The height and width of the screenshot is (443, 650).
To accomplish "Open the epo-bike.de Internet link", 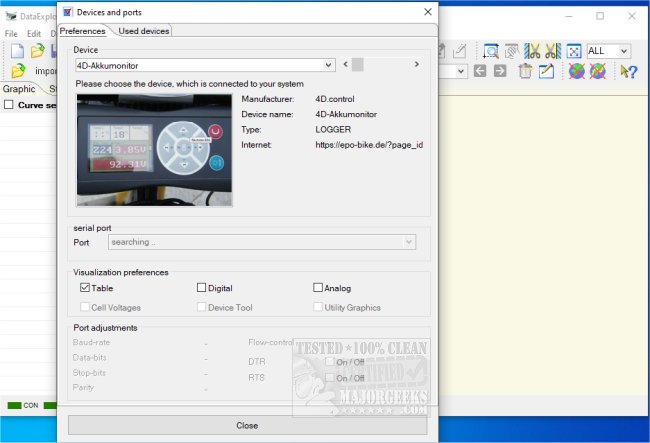I will pos(369,145).
